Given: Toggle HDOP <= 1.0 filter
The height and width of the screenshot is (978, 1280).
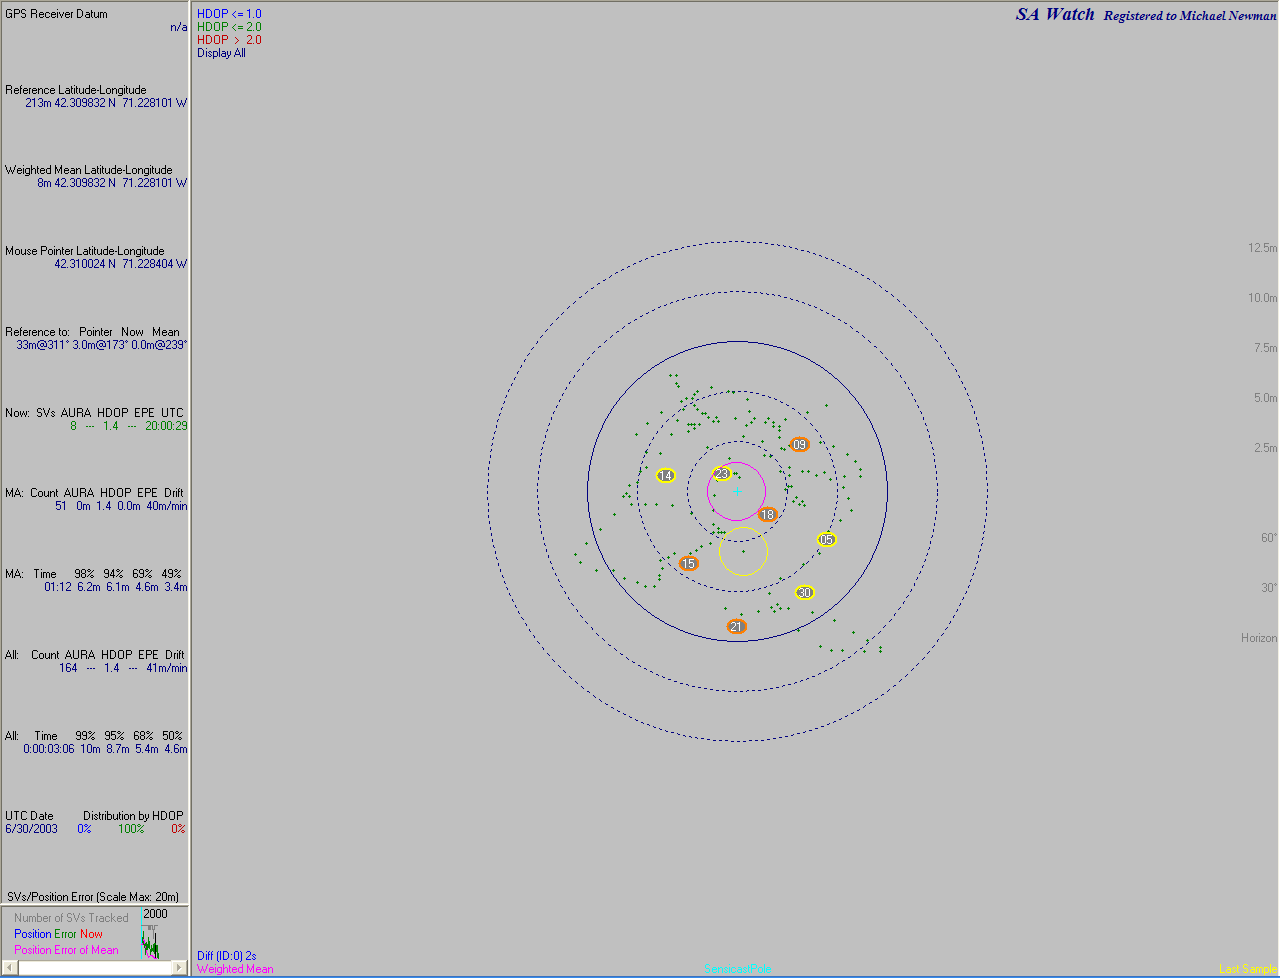Looking at the screenshot, I should [229, 14].
